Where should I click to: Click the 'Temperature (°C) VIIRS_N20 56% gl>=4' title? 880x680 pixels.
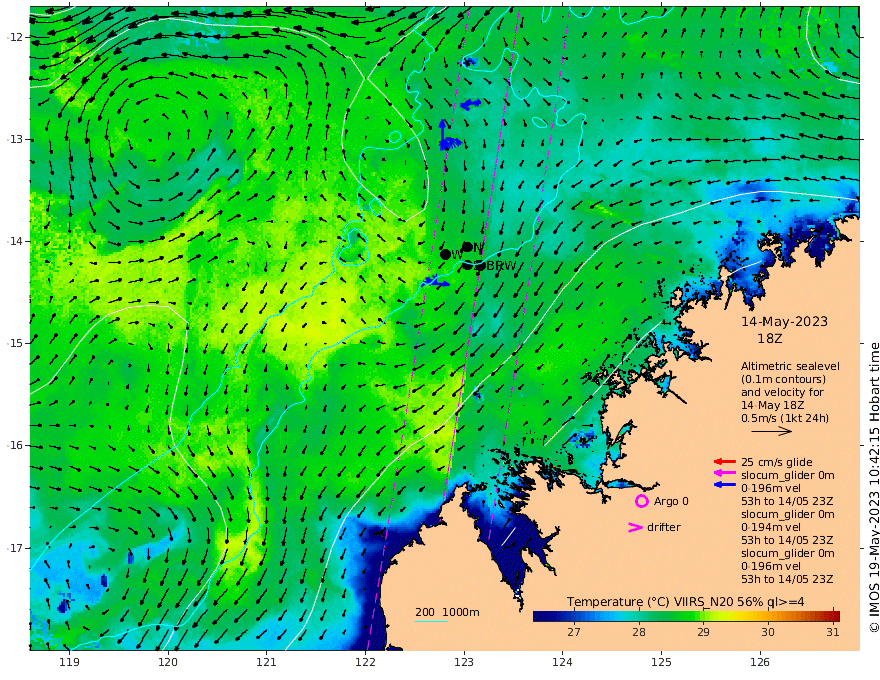685,601
